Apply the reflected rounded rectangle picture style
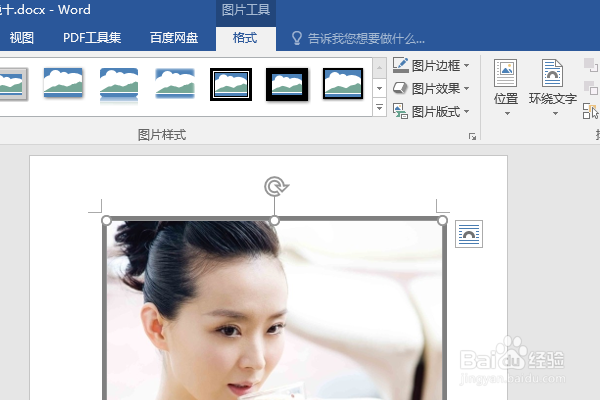The height and width of the screenshot is (400, 600). [x=119, y=85]
